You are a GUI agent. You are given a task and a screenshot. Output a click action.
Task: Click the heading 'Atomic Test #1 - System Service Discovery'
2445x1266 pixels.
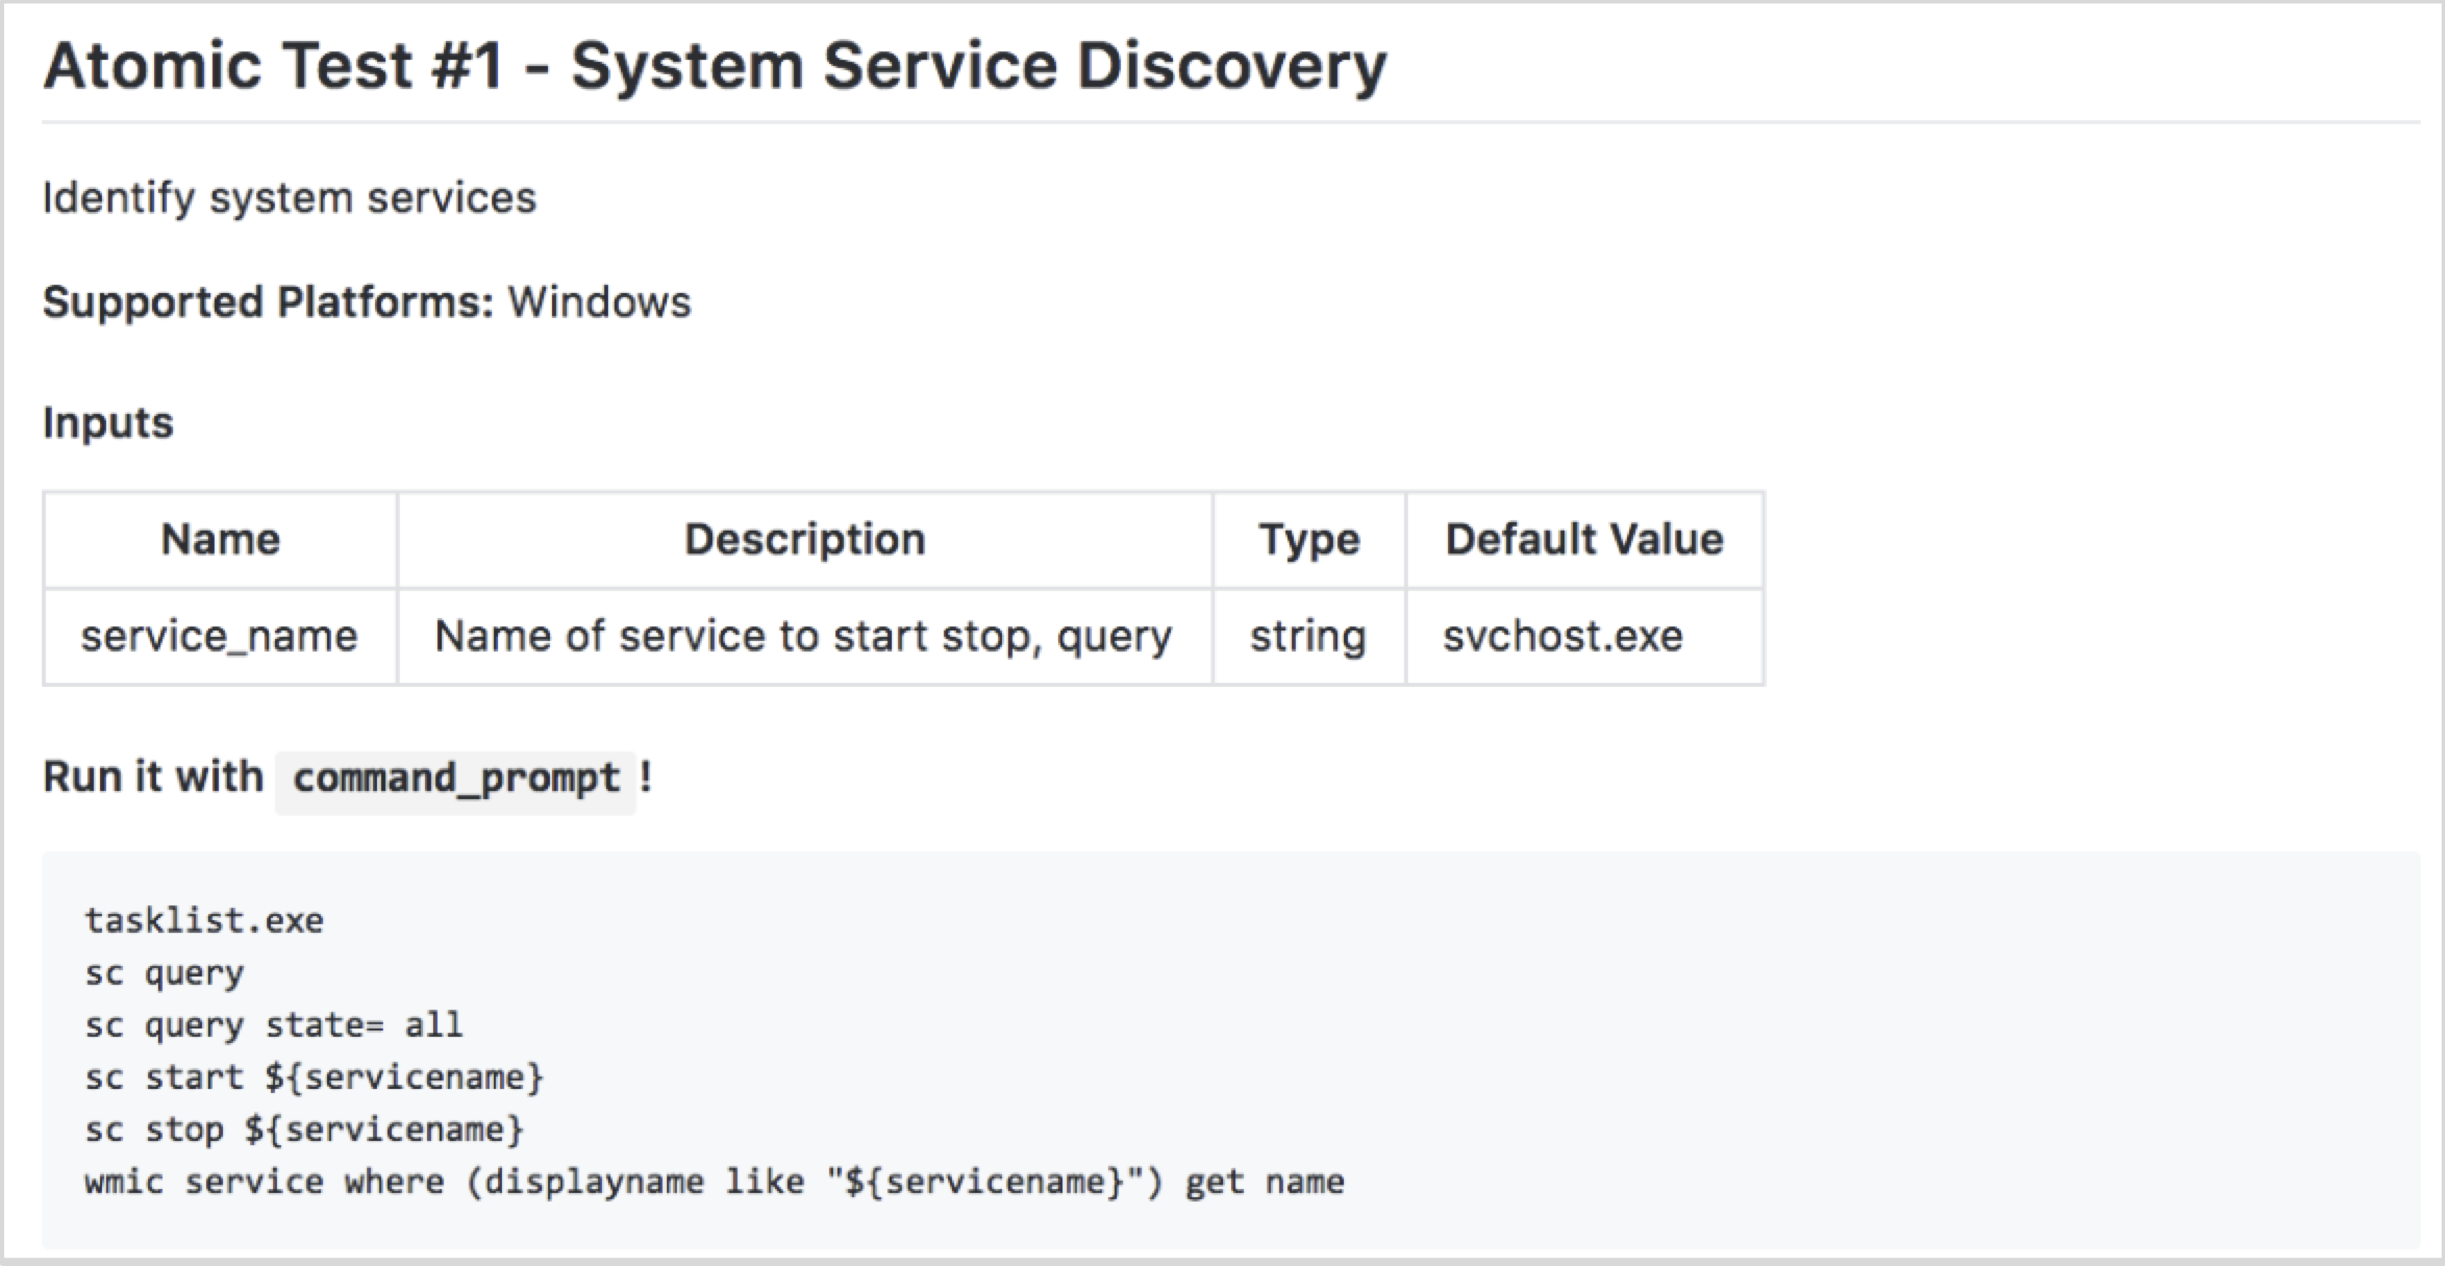pos(715,68)
